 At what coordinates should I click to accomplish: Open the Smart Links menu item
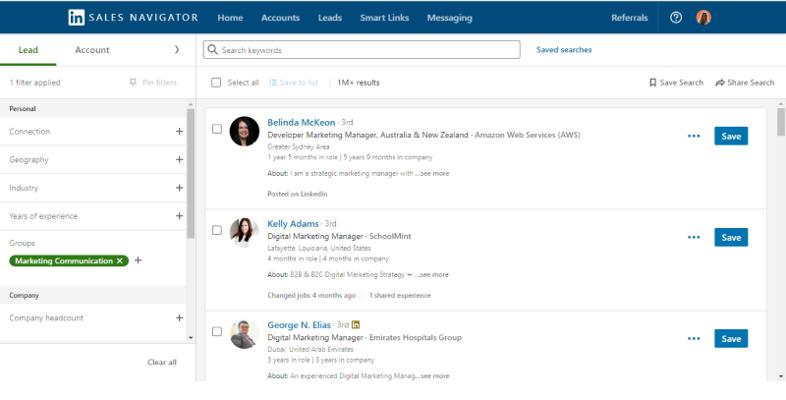coord(384,18)
